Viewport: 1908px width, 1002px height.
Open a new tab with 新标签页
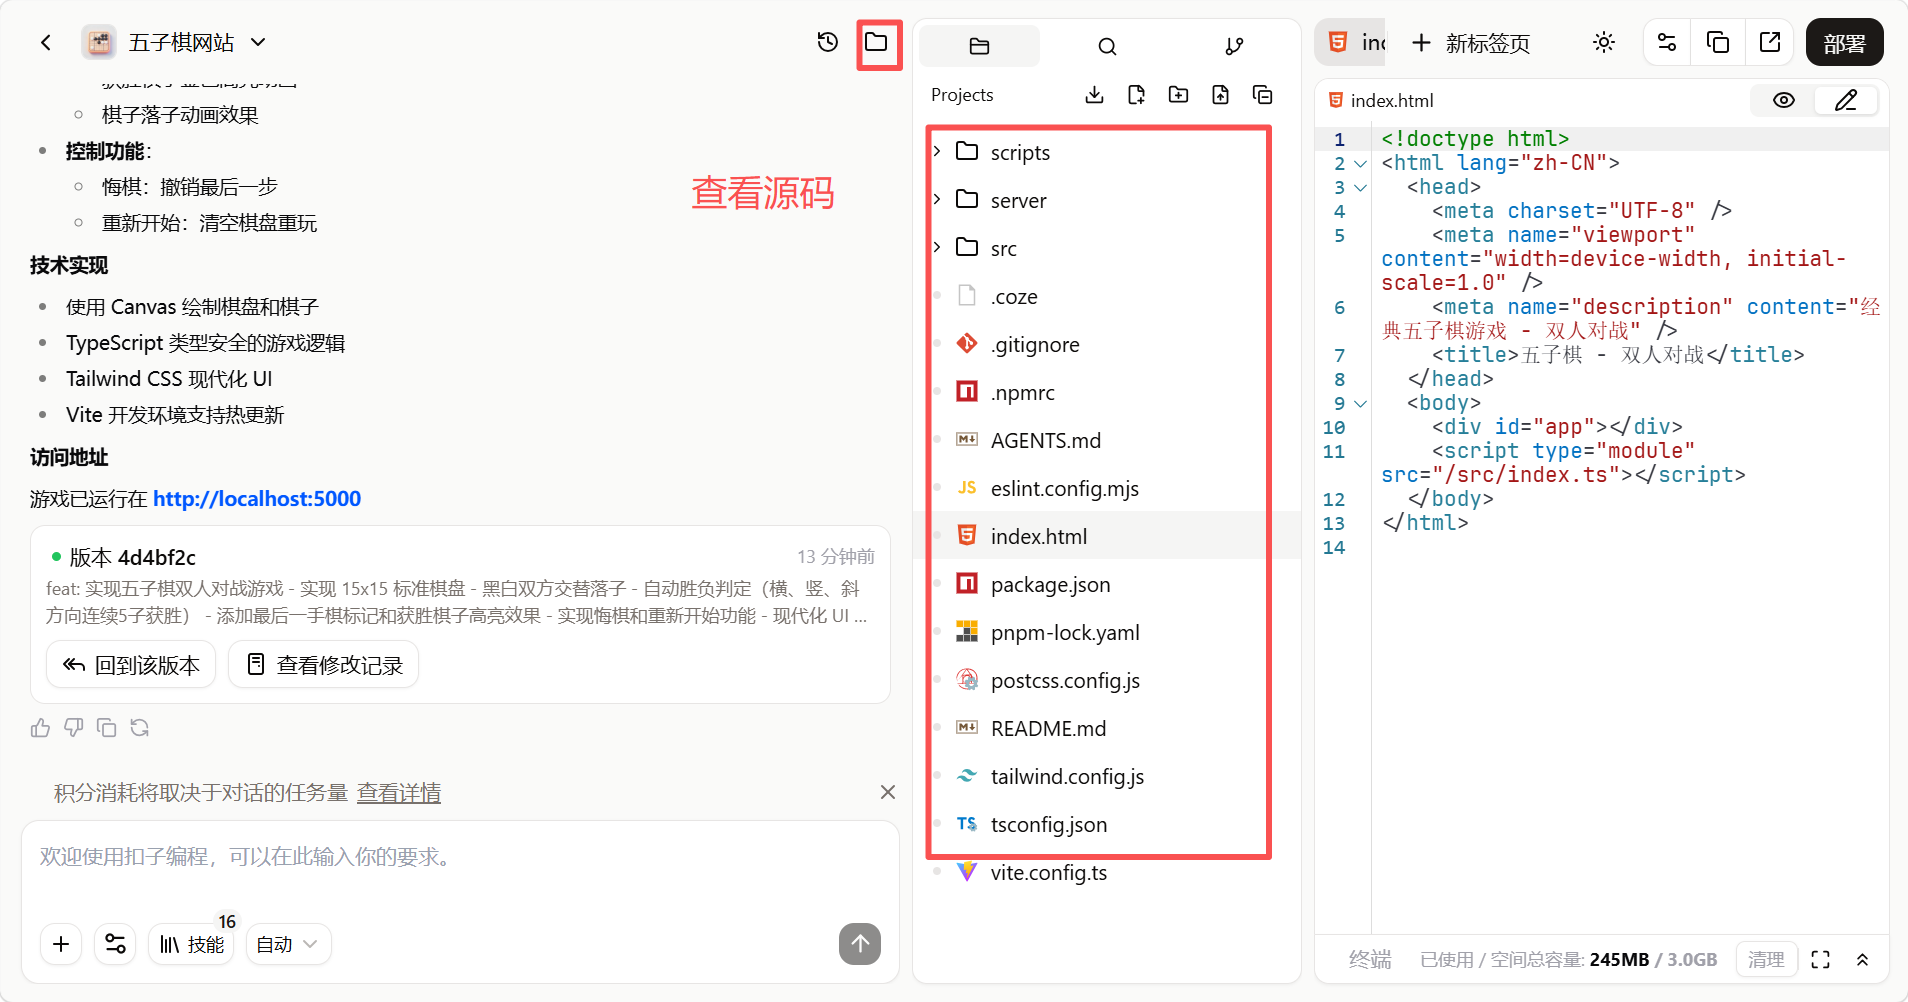pyautogui.click(x=1471, y=43)
